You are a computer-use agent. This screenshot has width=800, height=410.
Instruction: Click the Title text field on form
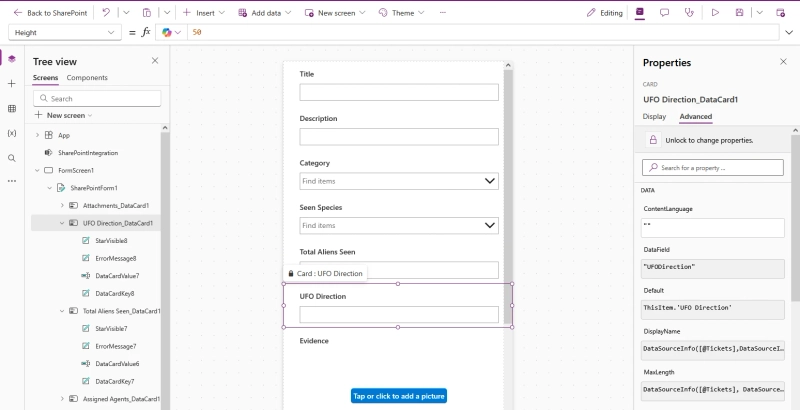point(399,92)
